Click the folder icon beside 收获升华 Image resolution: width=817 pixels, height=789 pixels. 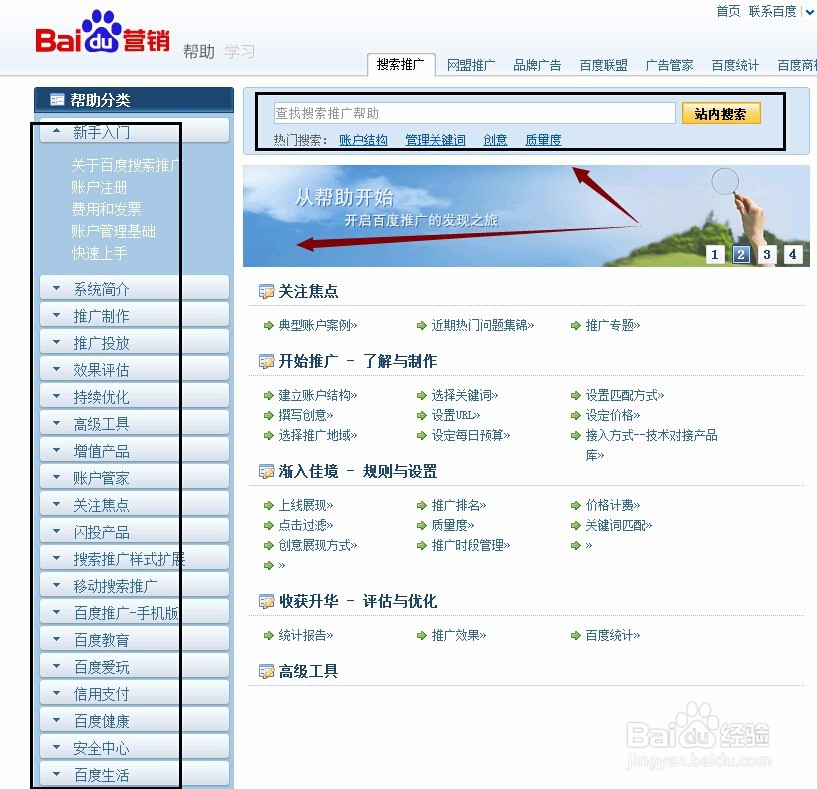pyautogui.click(x=265, y=602)
